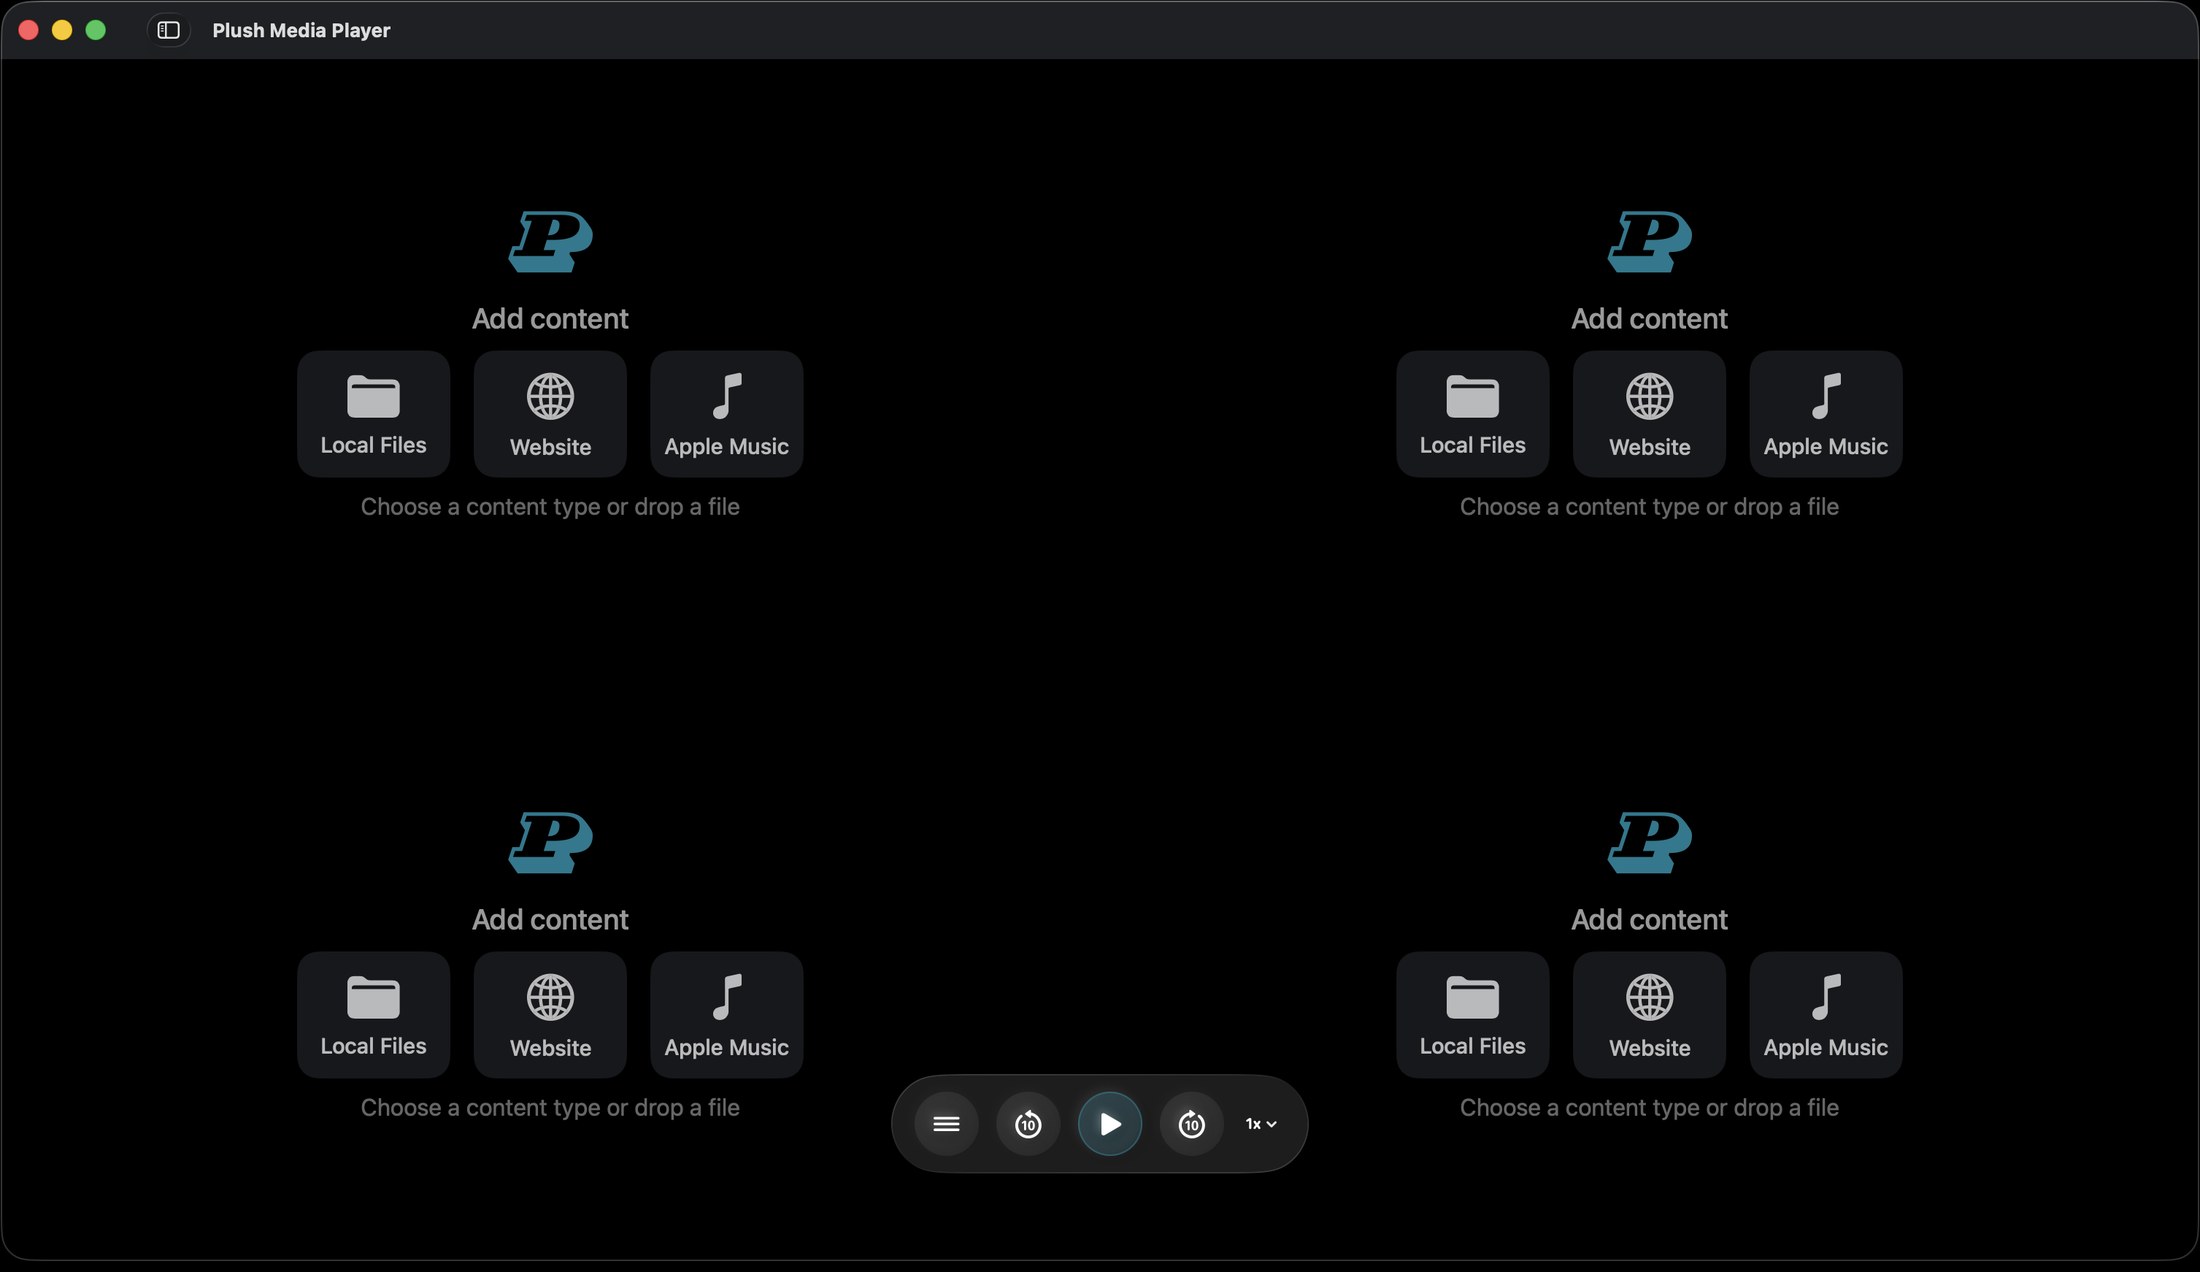Minimize the window with yellow button
Image resolution: width=2200 pixels, height=1272 pixels.
coord(62,30)
